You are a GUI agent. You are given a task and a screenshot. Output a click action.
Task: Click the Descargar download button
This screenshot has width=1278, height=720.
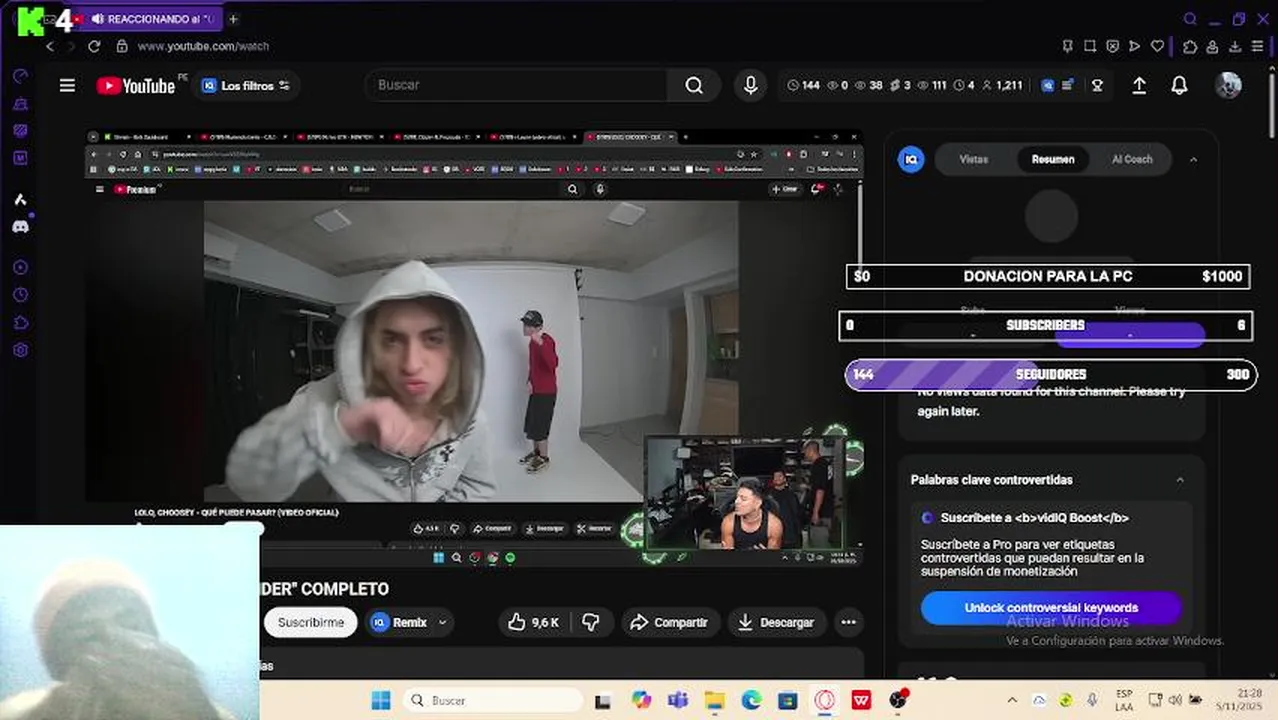[776, 622]
